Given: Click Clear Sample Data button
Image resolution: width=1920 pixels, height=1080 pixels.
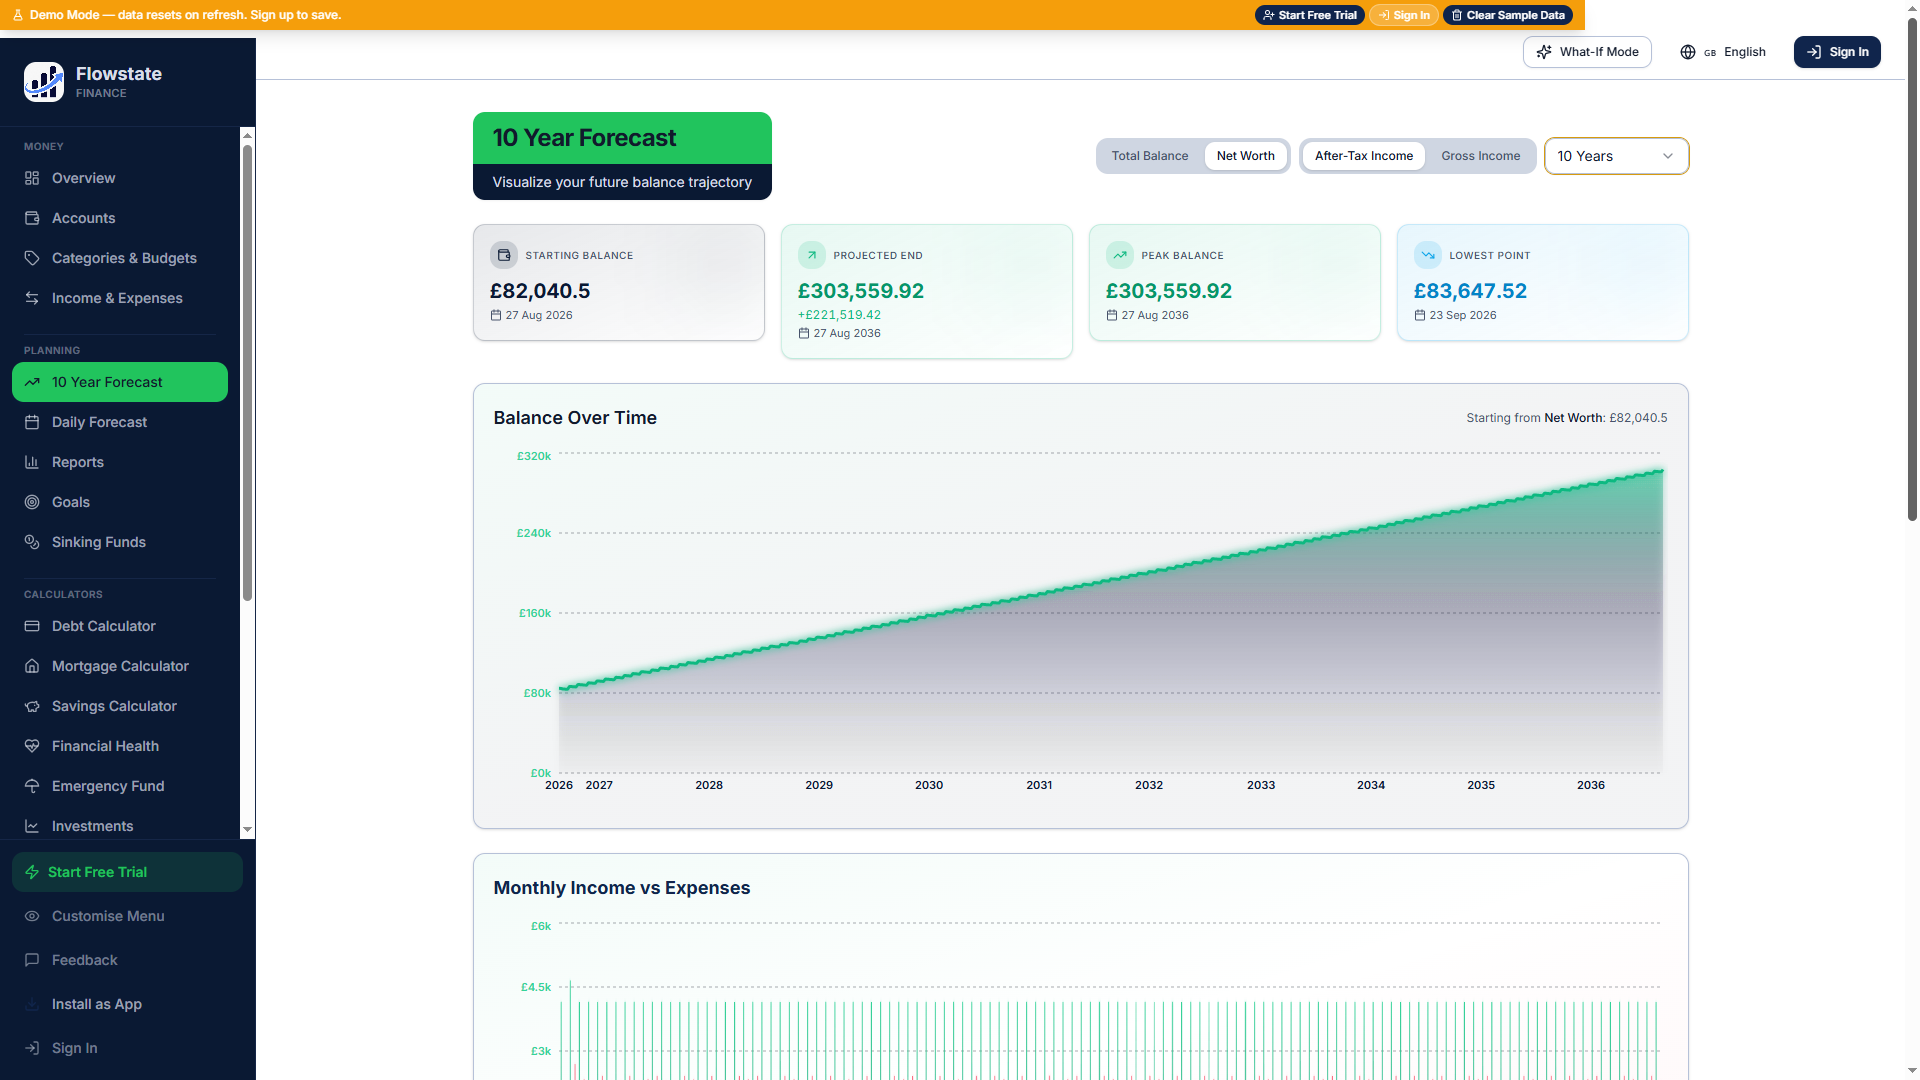Looking at the screenshot, I should pos(1507,15).
